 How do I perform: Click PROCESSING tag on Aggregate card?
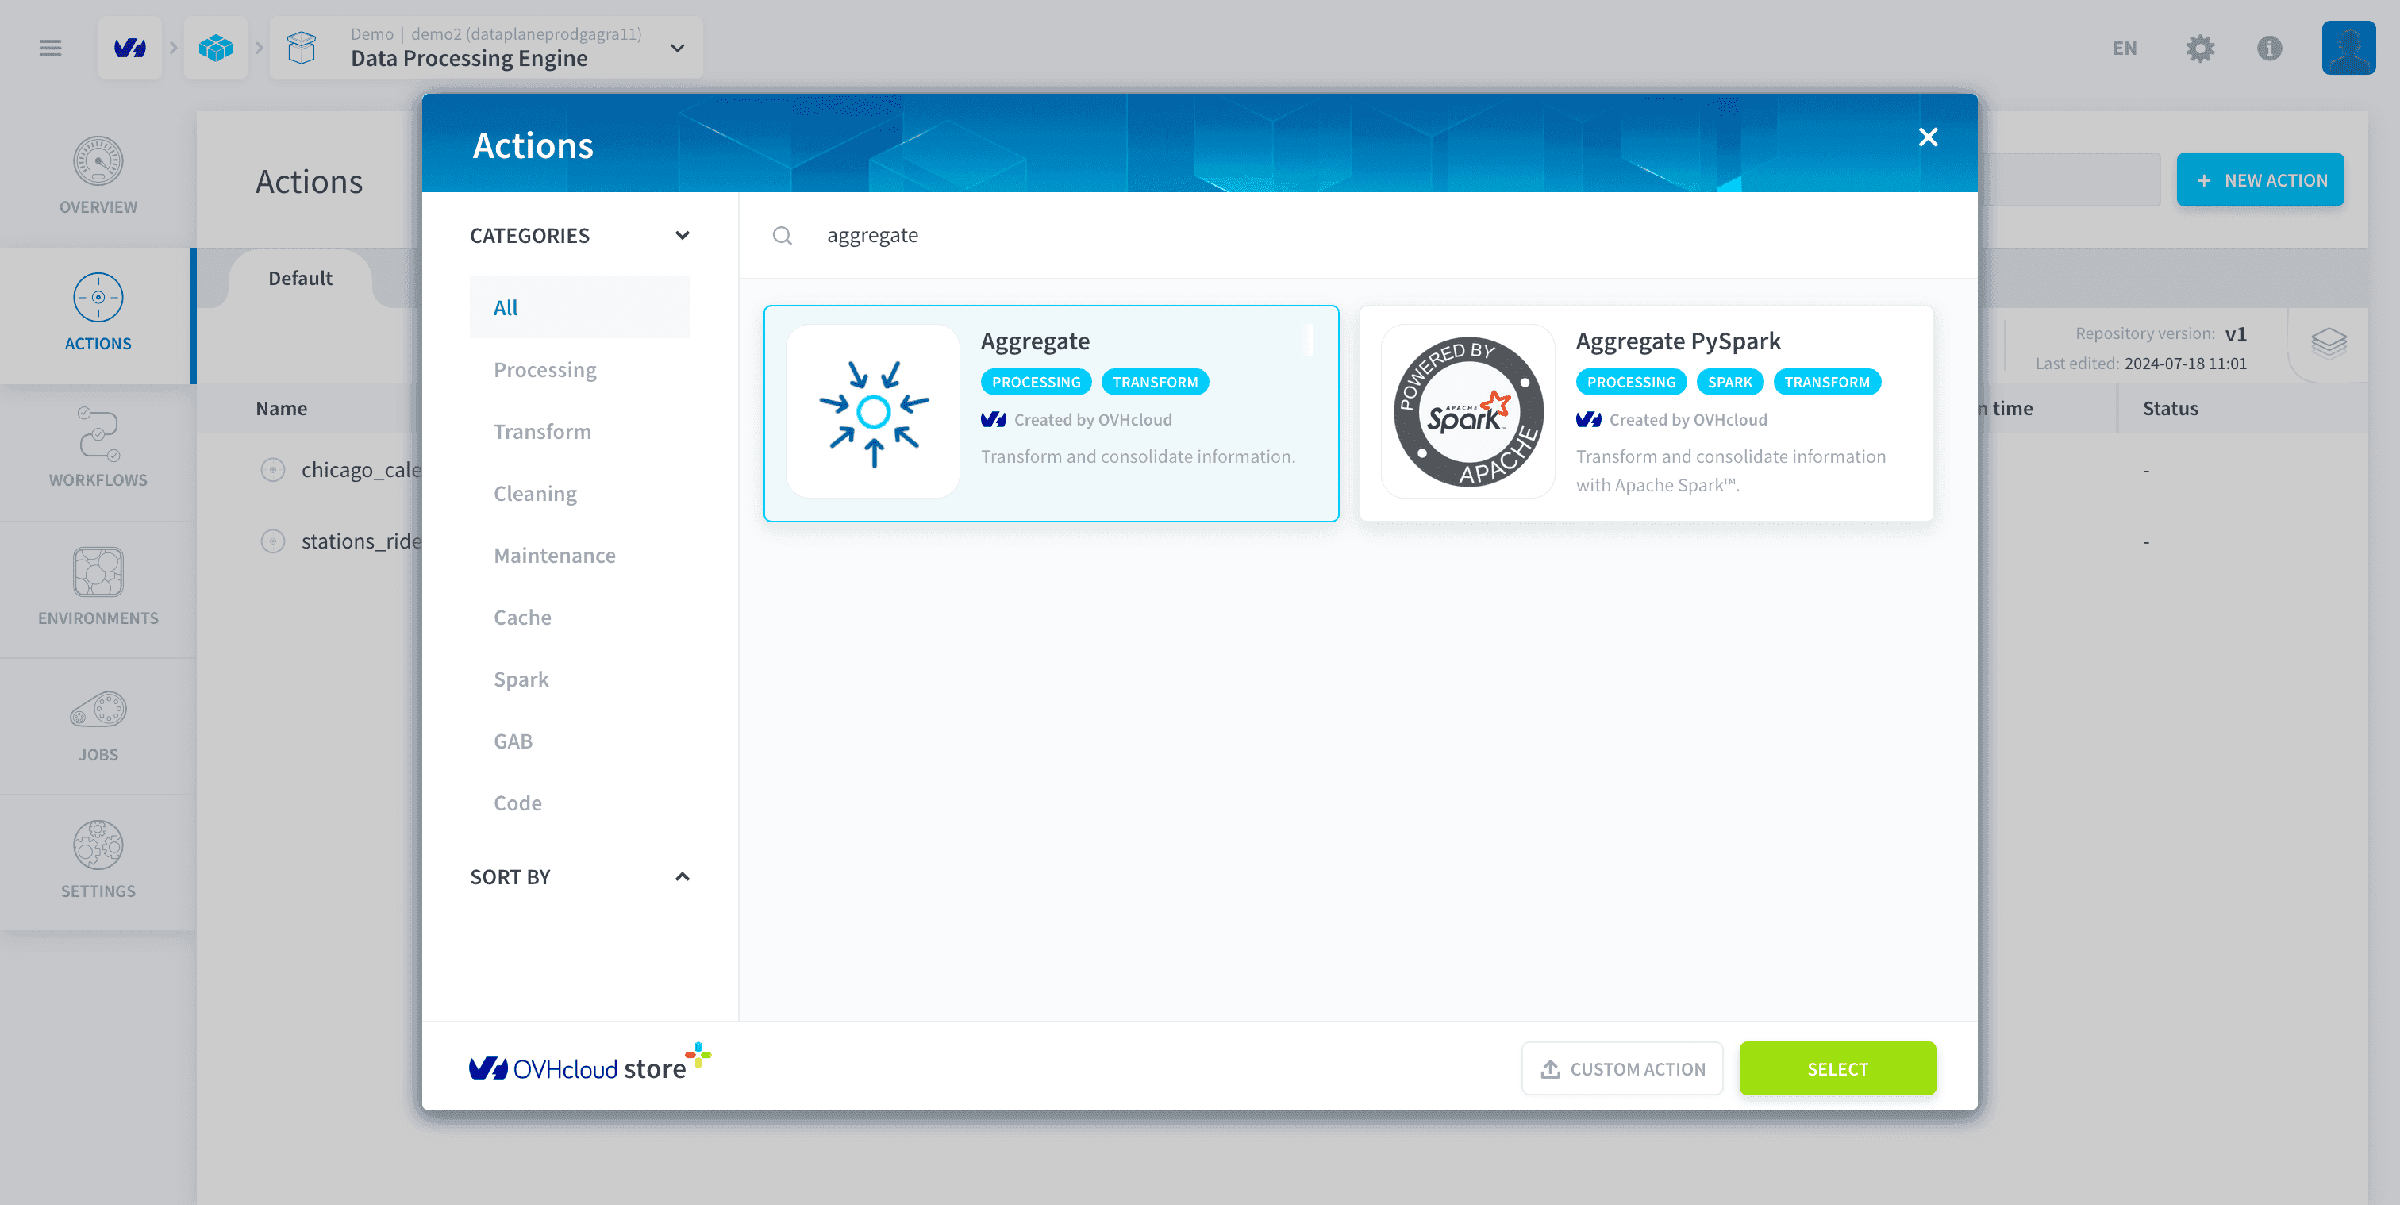click(x=1036, y=382)
